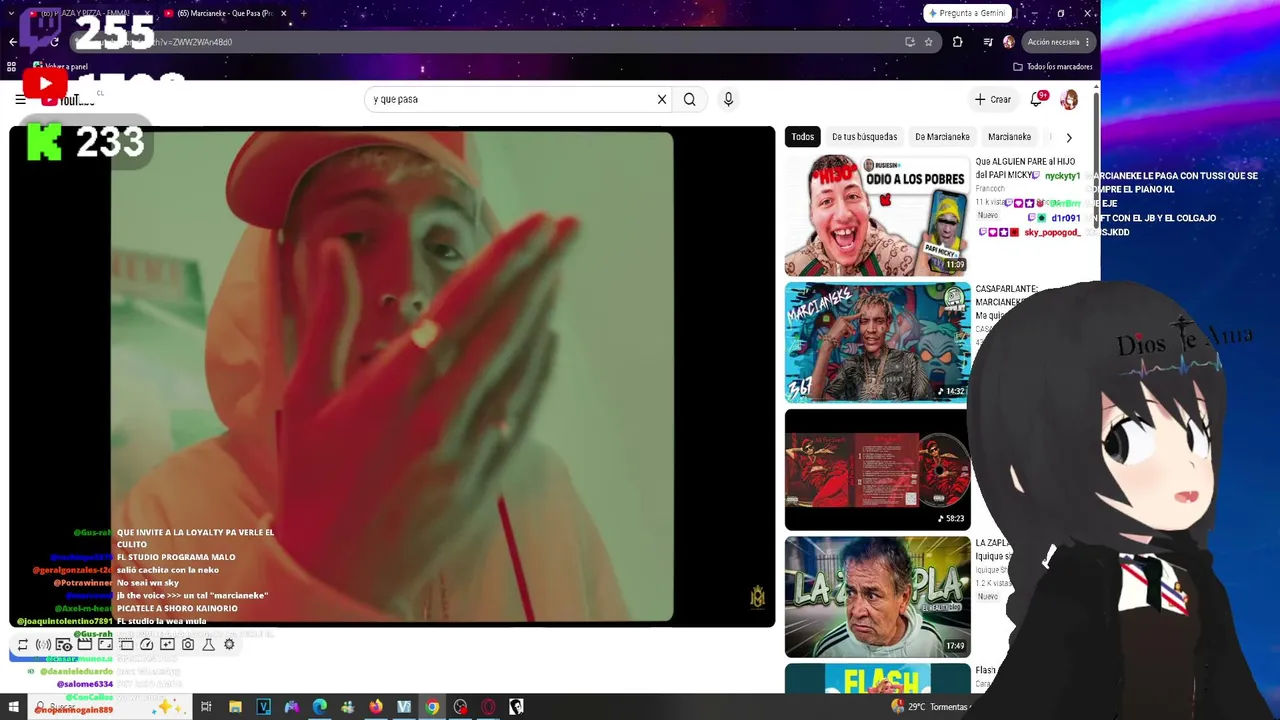Click the clapperboard icon in overlay toolbar

tap(85, 645)
